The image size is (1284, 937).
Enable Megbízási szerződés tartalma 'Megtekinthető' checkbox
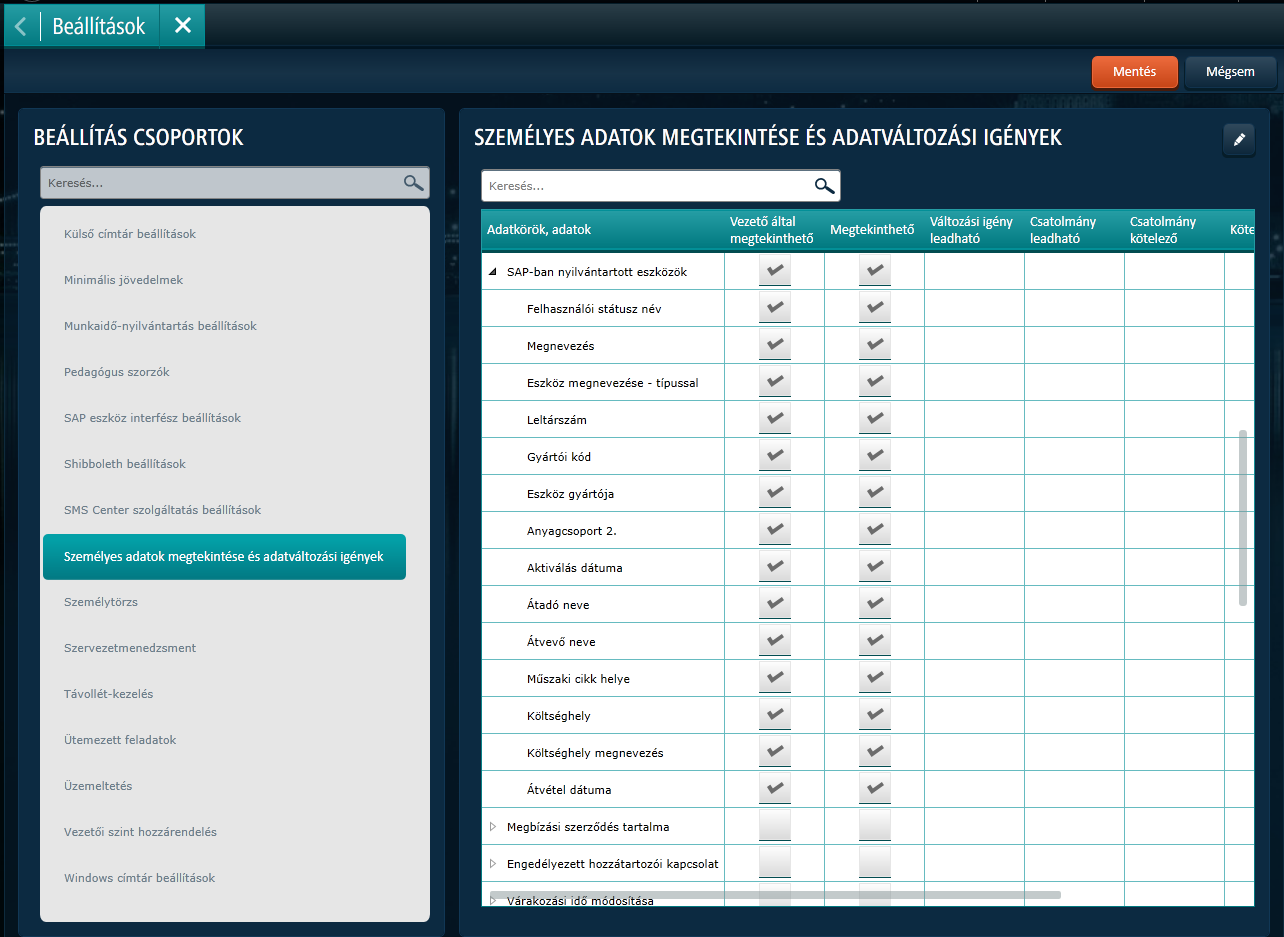click(x=874, y=827)
